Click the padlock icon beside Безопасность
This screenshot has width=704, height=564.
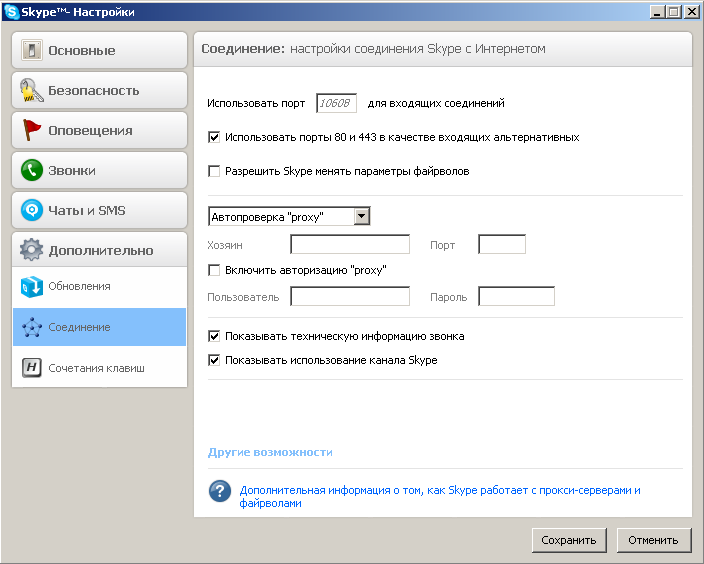click(x=31, y=90)
